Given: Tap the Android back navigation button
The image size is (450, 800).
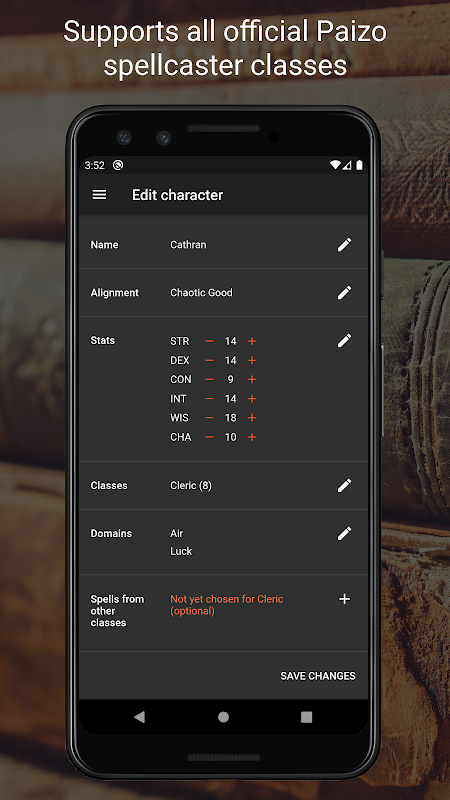Looking at the screenshot, I should point(139,717).
